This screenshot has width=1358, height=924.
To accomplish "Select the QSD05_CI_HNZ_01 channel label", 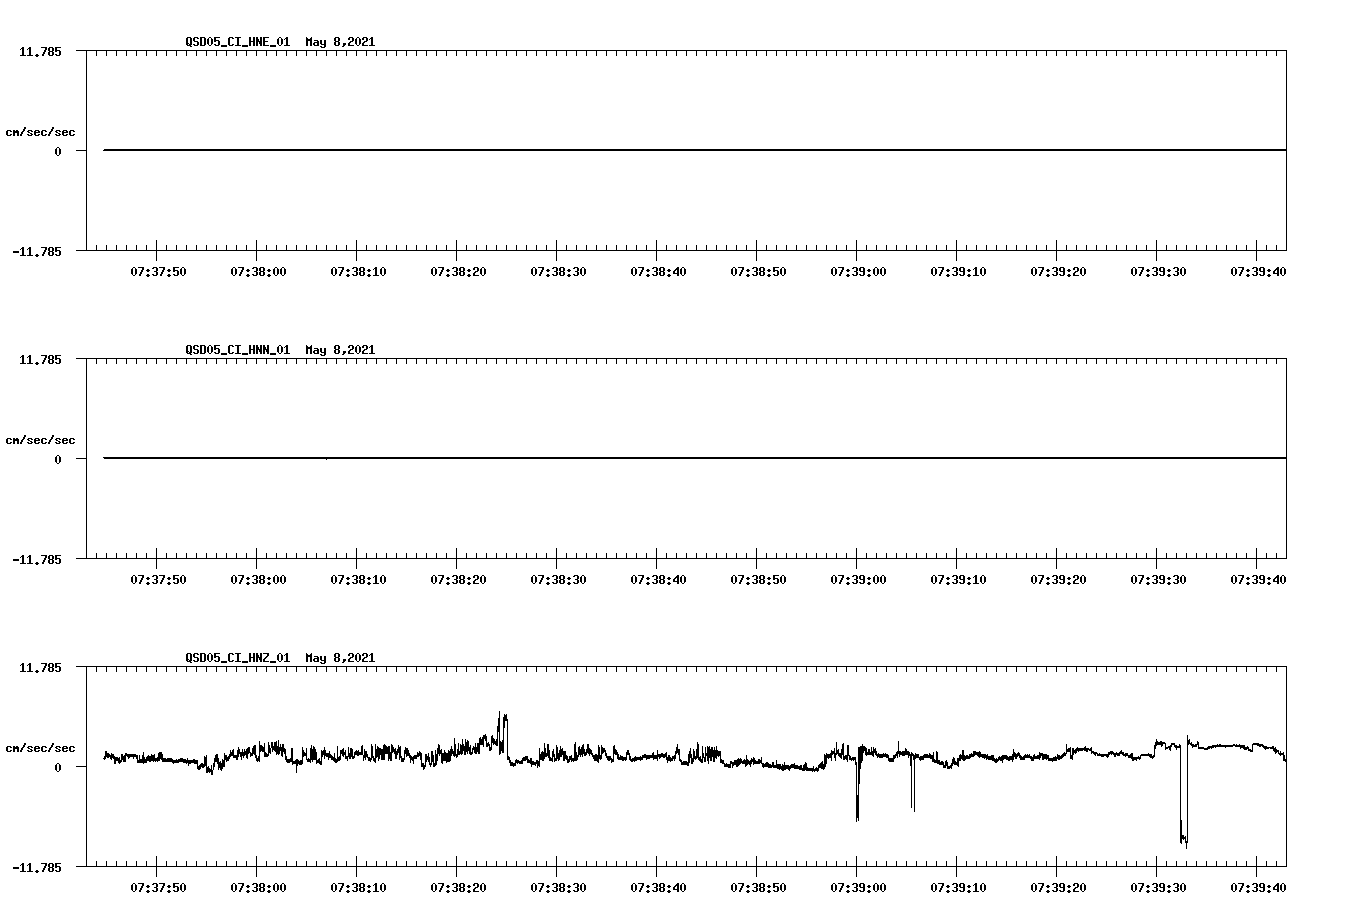I will tap(236, 658).
